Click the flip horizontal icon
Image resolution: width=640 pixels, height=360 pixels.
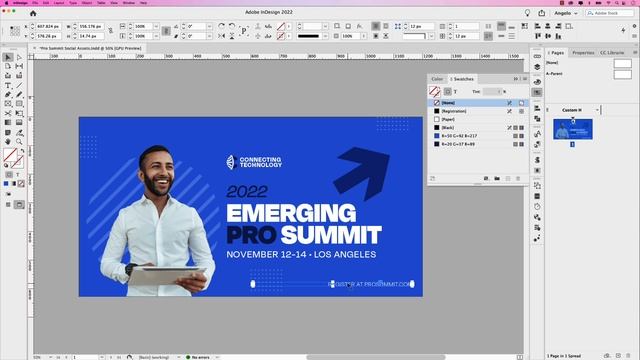click(x=221, y=36)
